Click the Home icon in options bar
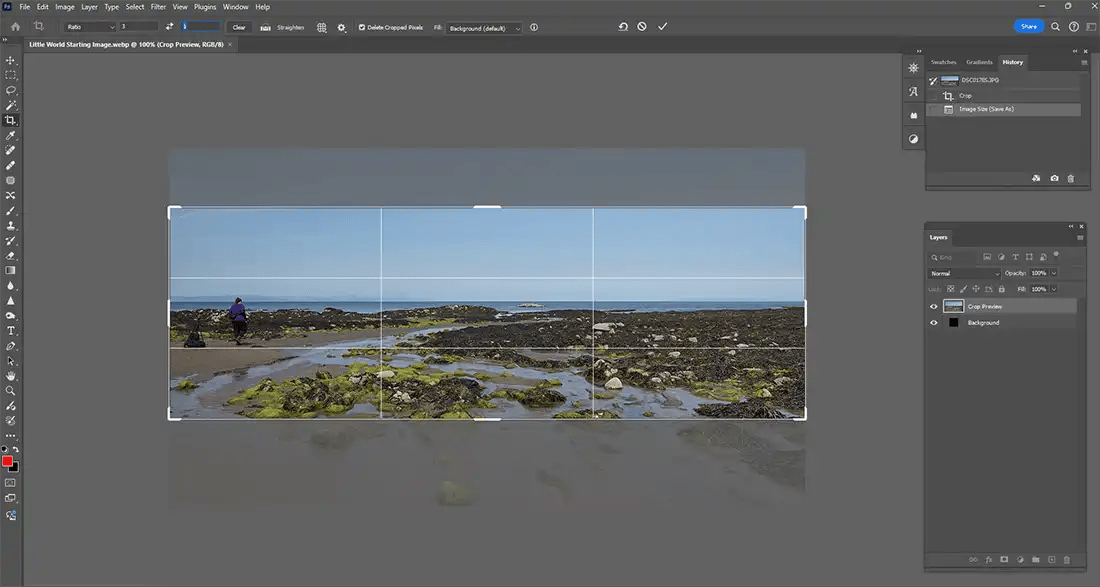 pos(15,27)
